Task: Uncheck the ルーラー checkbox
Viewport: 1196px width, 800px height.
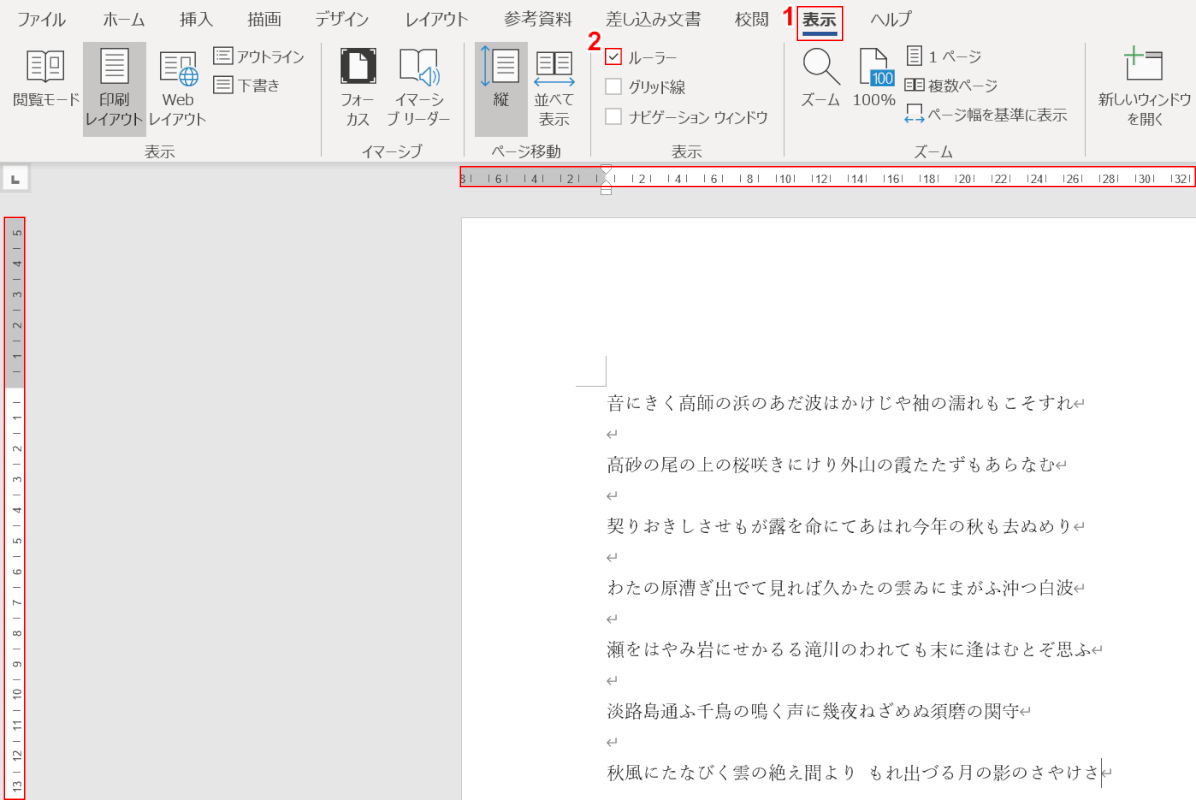Action: (x=614, y=58)
